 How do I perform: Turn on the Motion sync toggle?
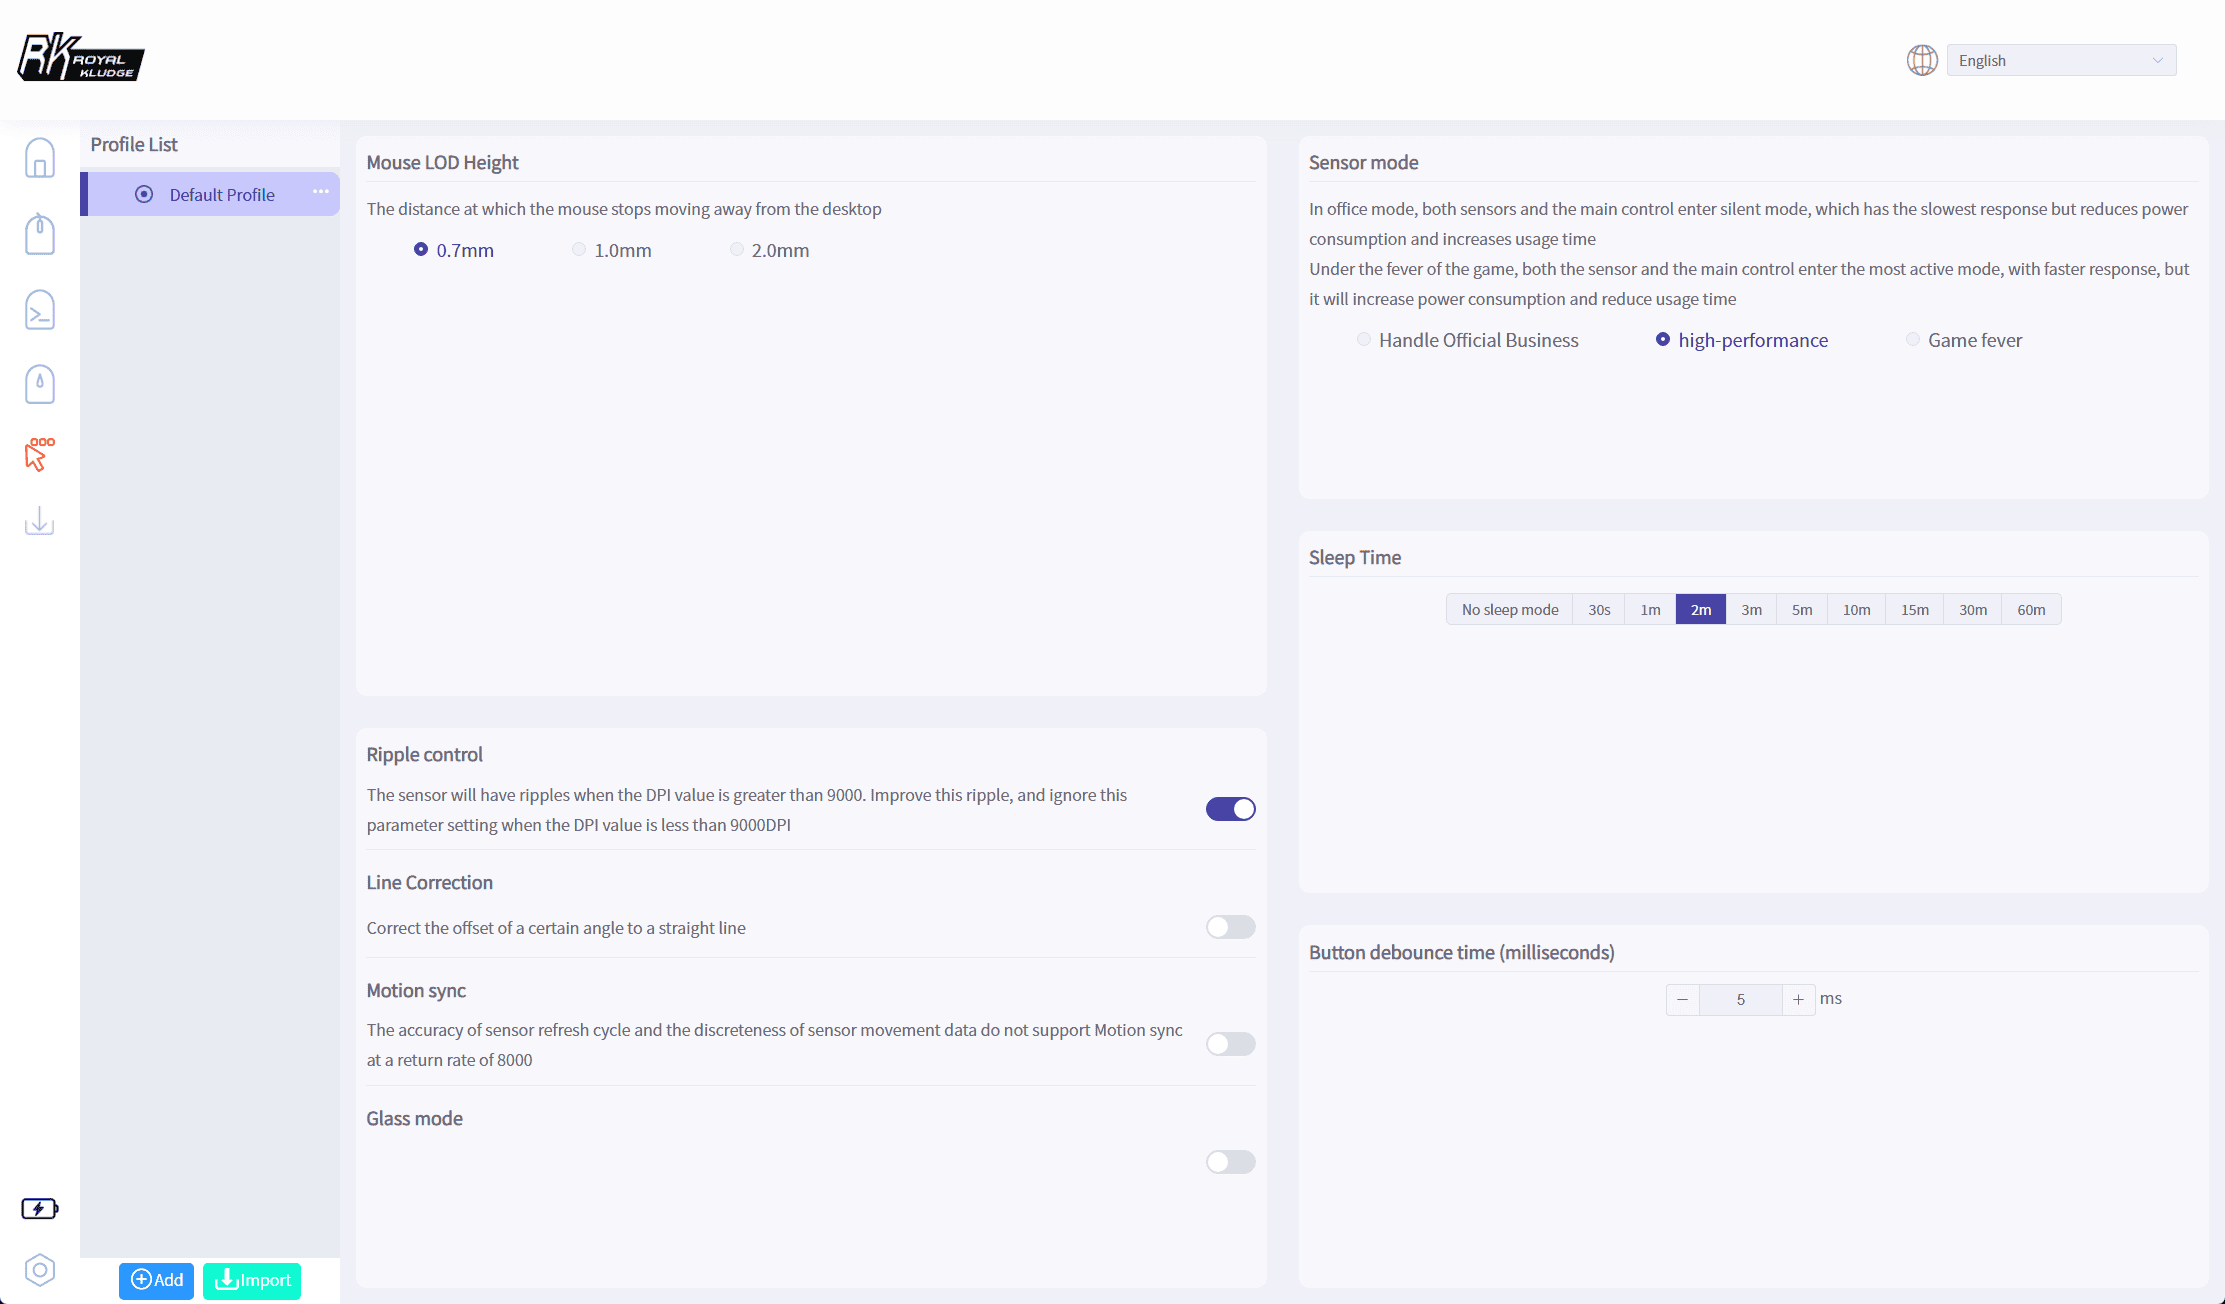pyautogui.click(x=1230, y=1044)
